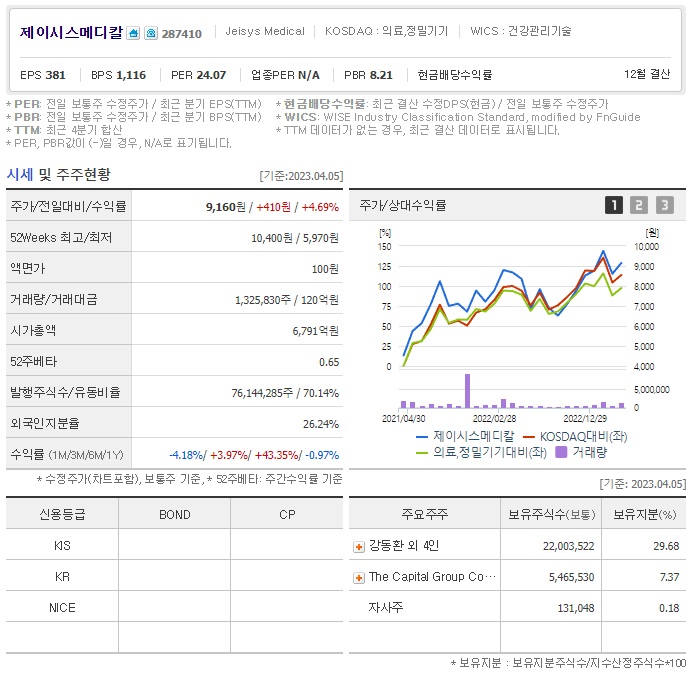Click the company homepage icon beside 제이시스메디칼
Image resolution: width=696 pixels, height=678 pixels.
134,33
